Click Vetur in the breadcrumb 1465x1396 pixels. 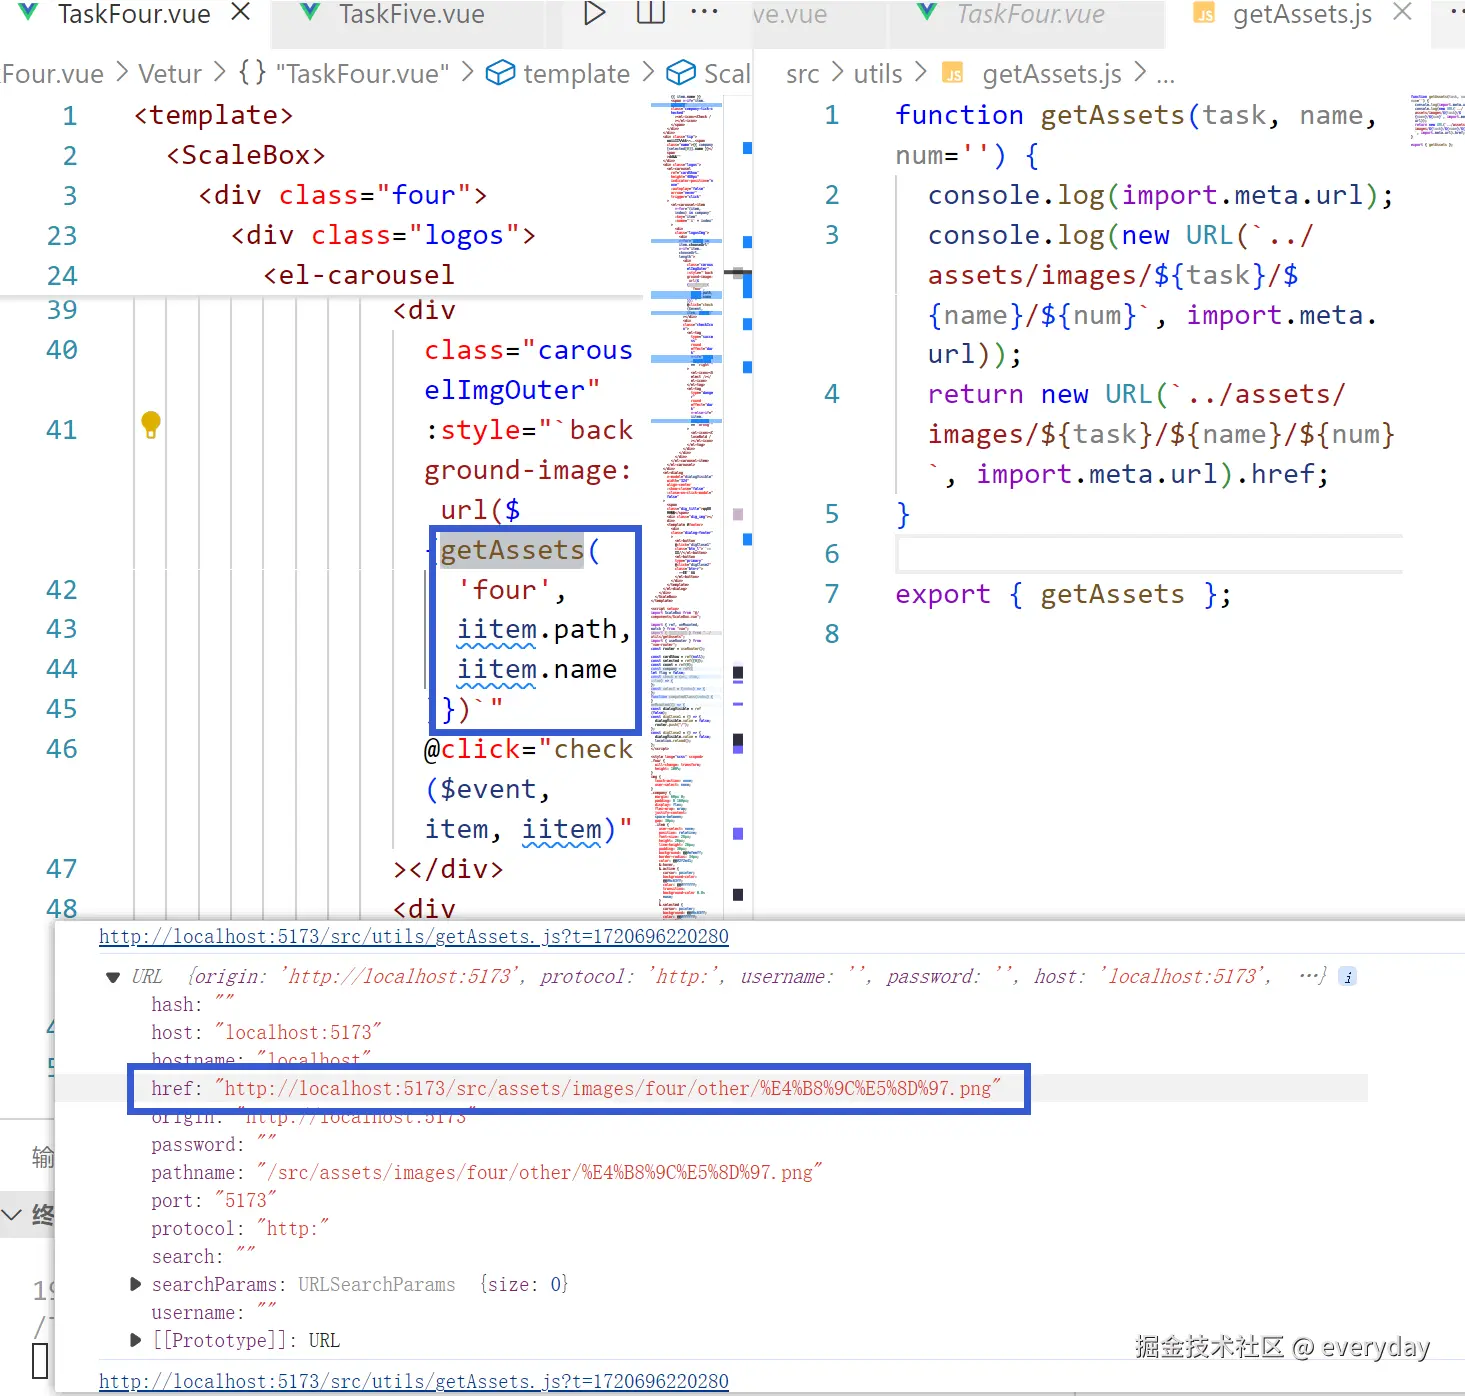point(170,74)
